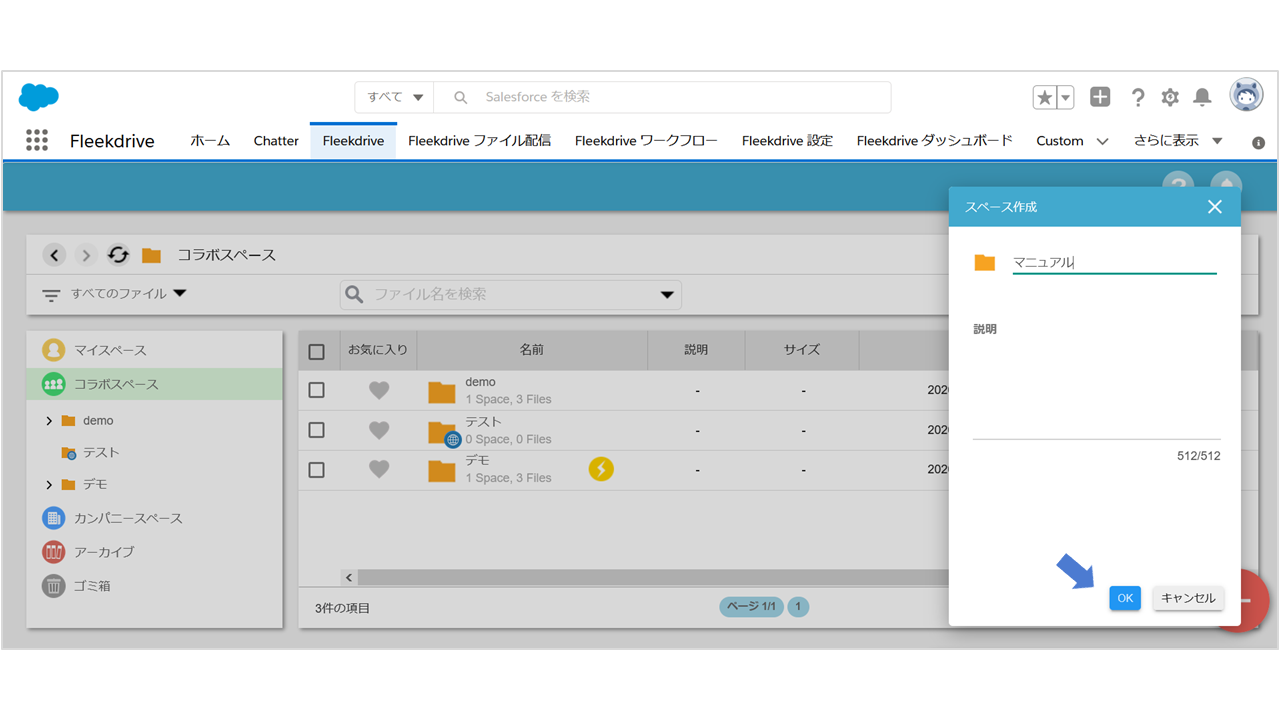1280x720 pixels.
Task: Click the filter lines icon
Action: (51, 296)
